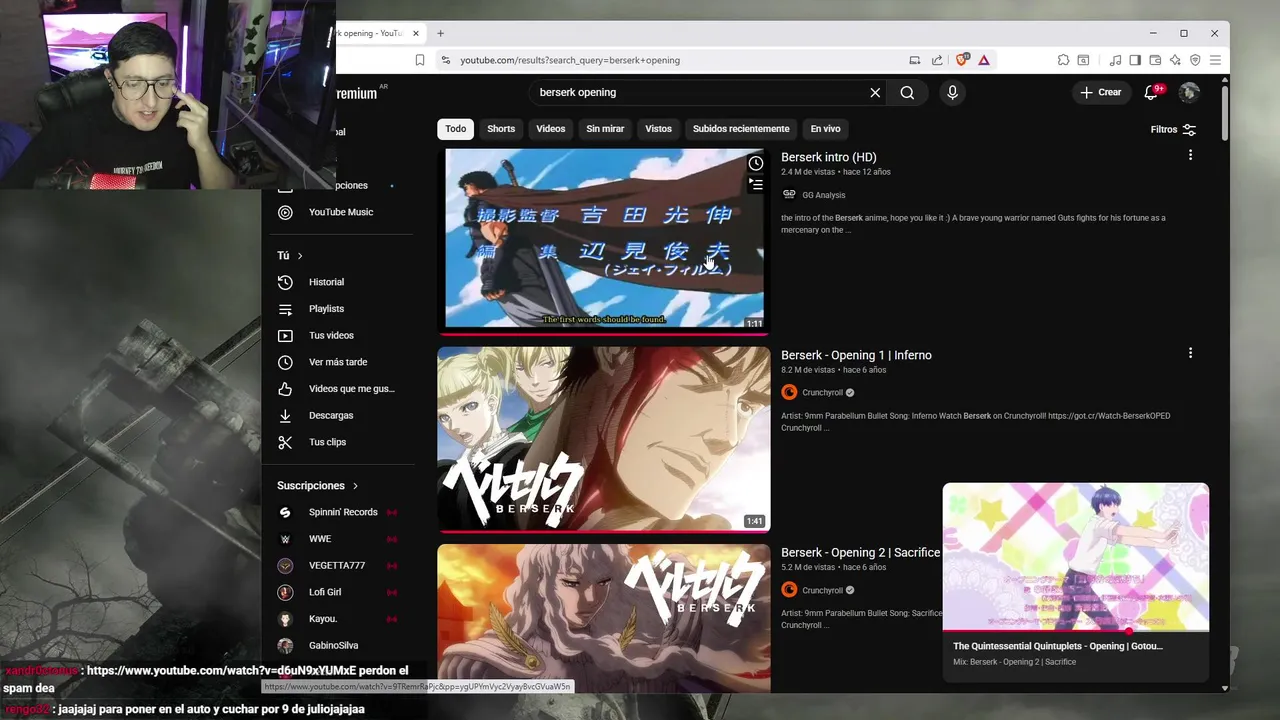Open Berserk - Opening 1 | Inferno title
Screen dimensions: 1280x720
coord(856,355)
